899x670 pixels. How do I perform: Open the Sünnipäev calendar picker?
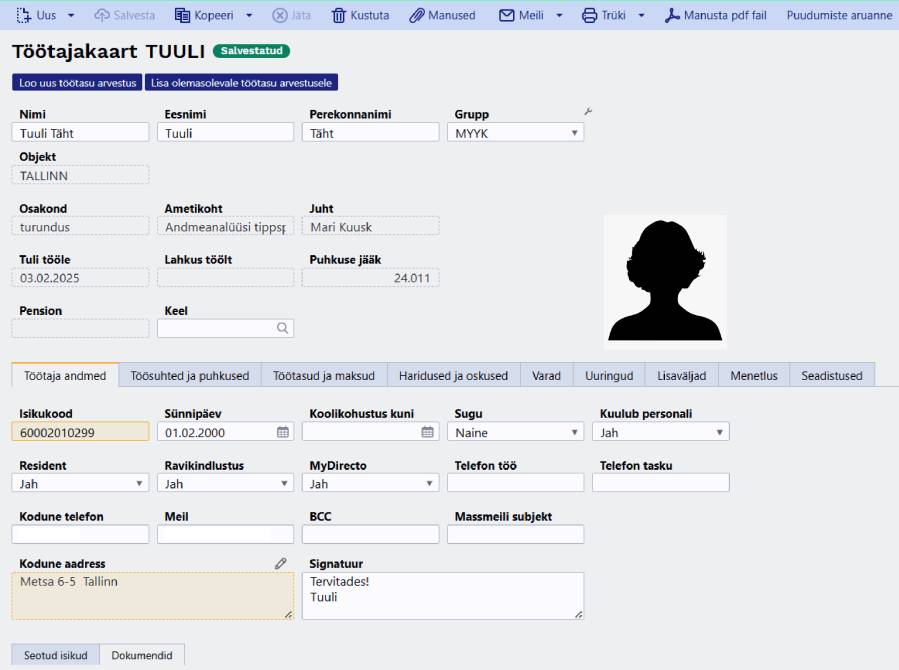[283, 433]
